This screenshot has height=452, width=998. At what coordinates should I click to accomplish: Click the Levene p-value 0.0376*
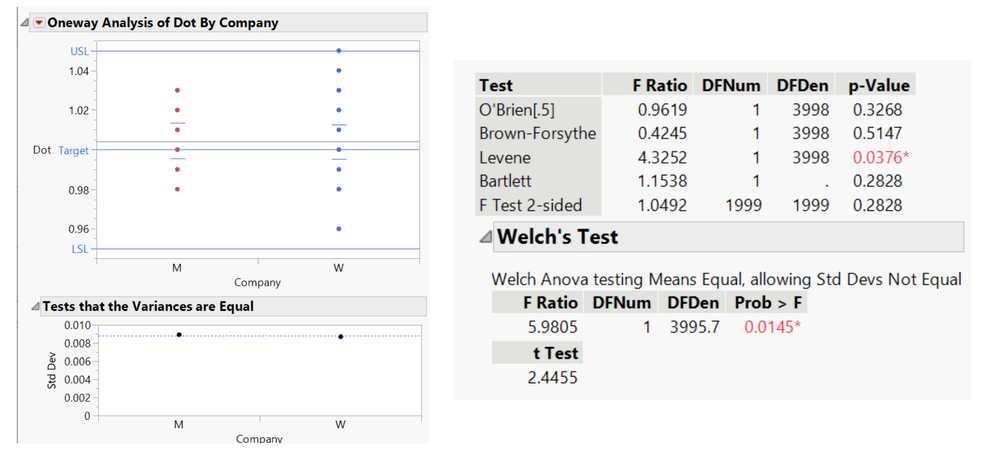point(882,157)
